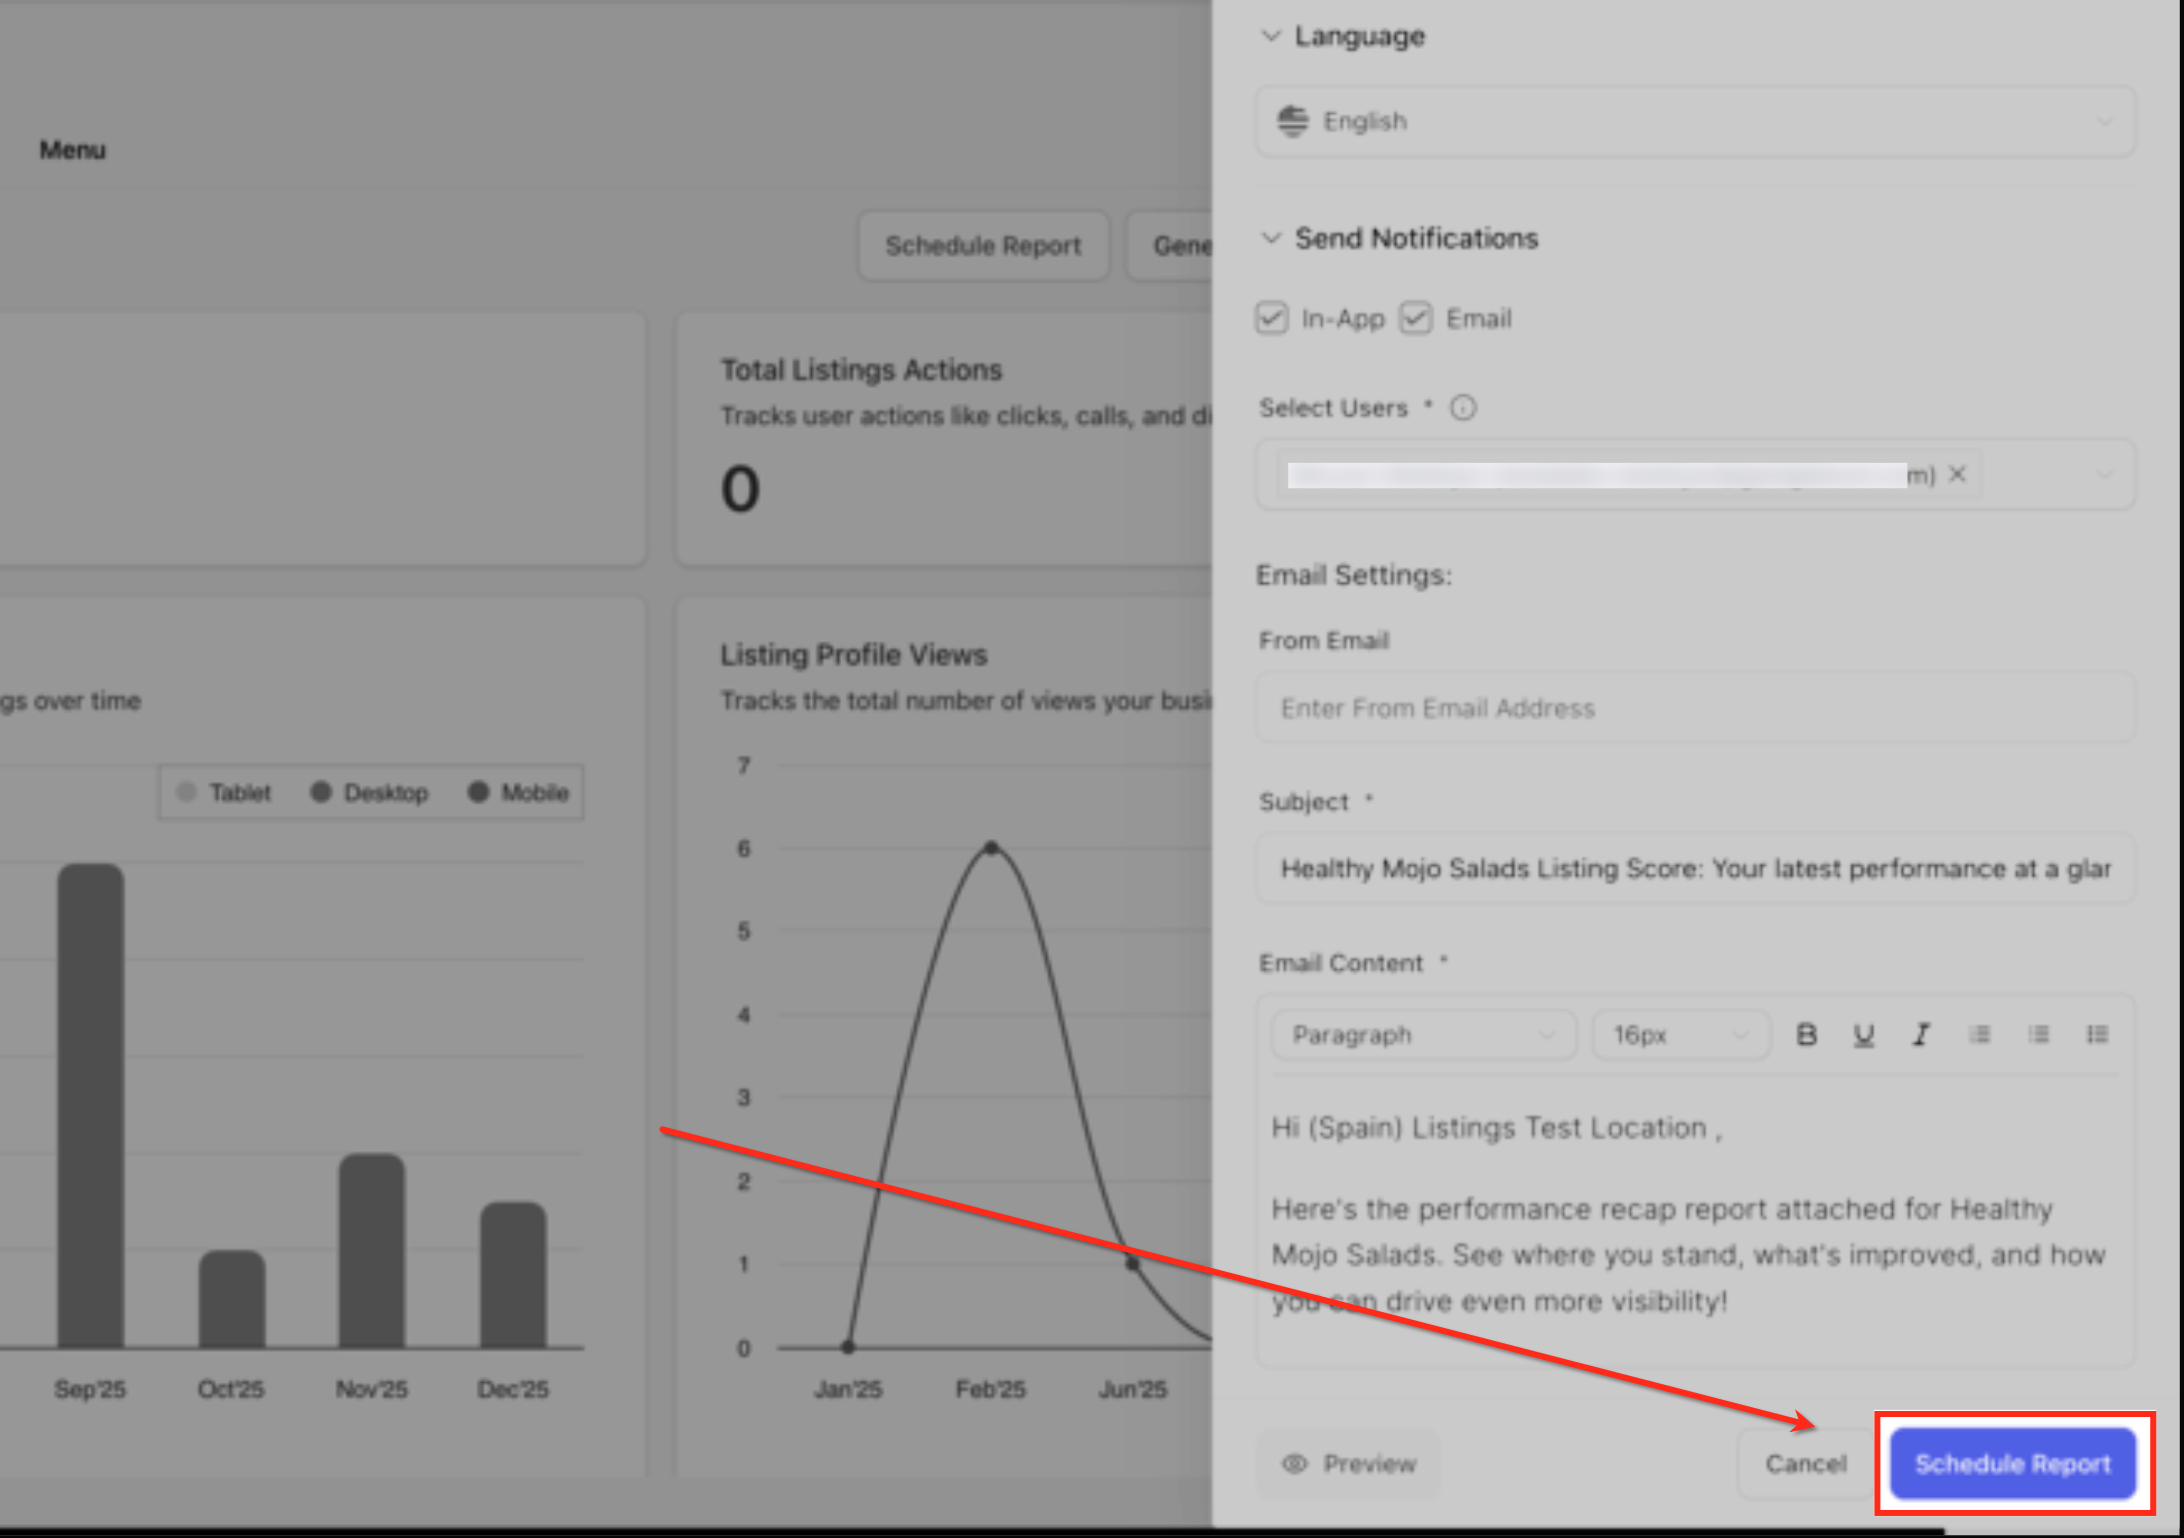Click the Preview eye icon
This screenshot has width=2184, height=1538.
(x=1295, y=1464)
